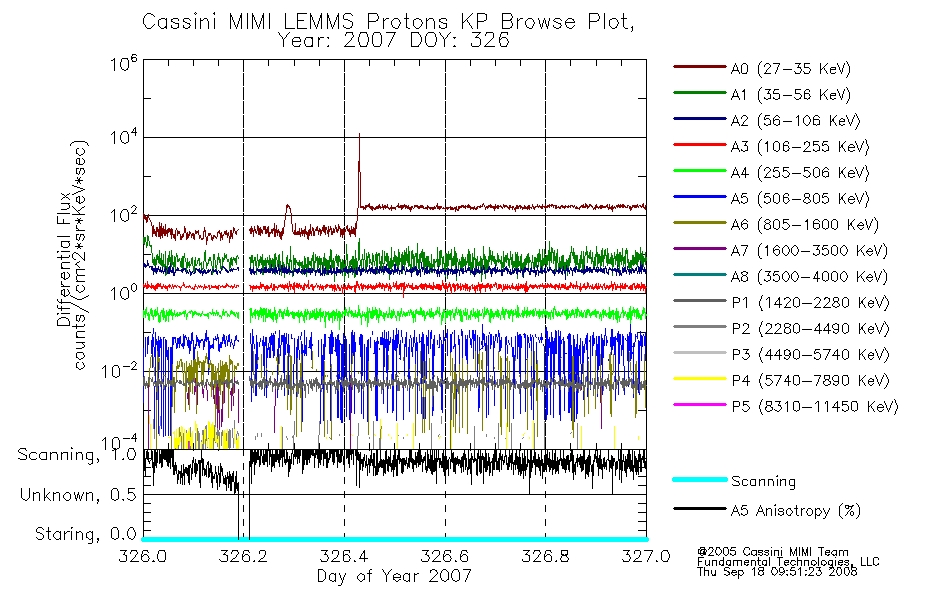Viewport: 950px width, 600px height.
Task: Click the A4 (255-506 KeV) legend label
Action: pos(800,173)
